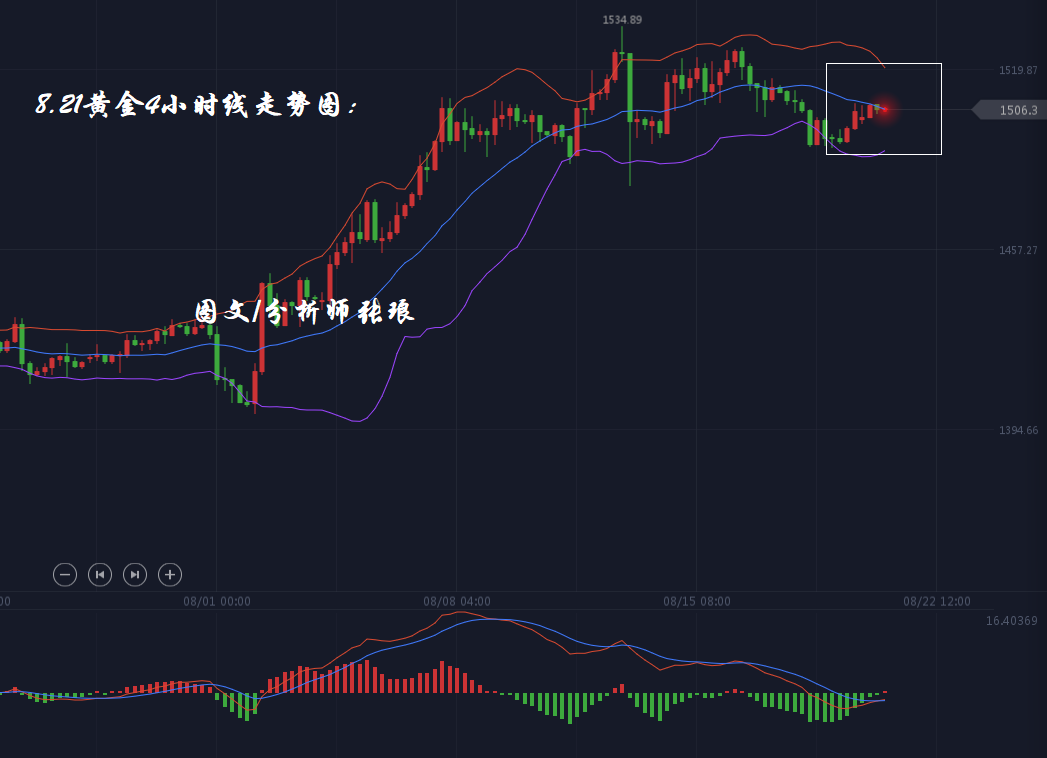The image size is (1047, 758).
Task: Zoom out the chart with minus button
Action: point(65,575)
